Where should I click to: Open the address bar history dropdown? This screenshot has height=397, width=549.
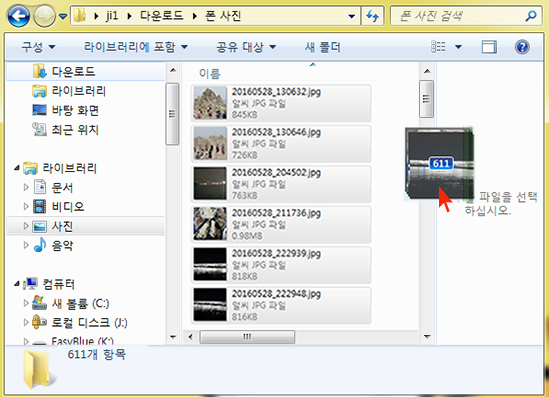tap(352, 16)
